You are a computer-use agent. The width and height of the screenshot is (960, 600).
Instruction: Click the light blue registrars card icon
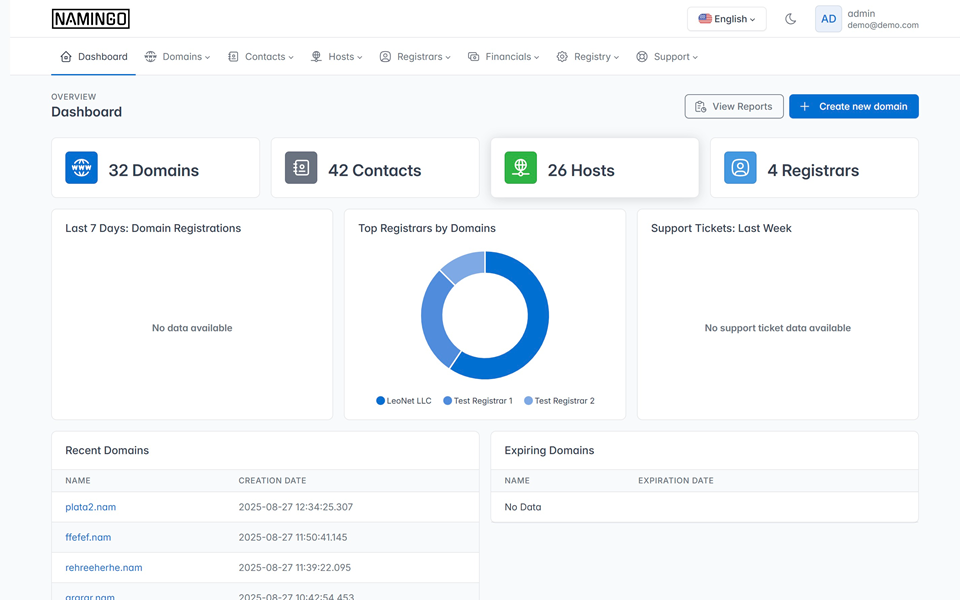click(740, 168)
